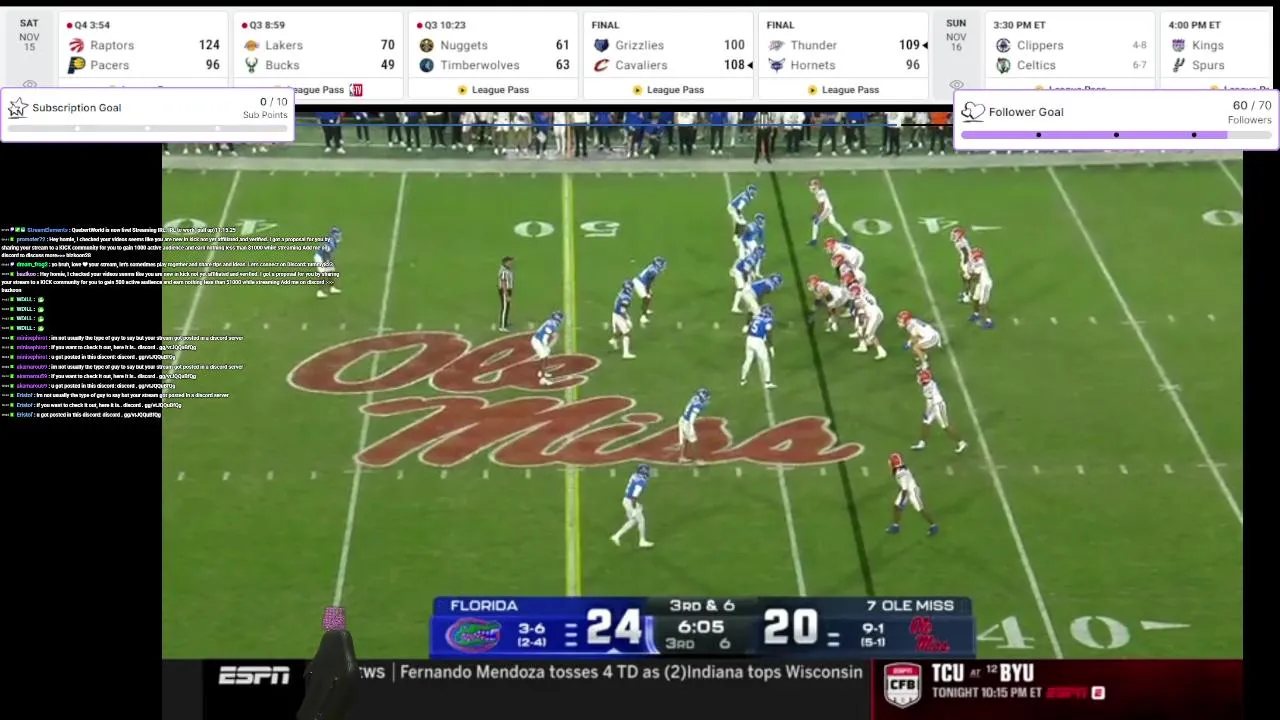Click the Subscription Goal title
The width and height of the screenshot is (1280, 720).
tap(77, 108)
